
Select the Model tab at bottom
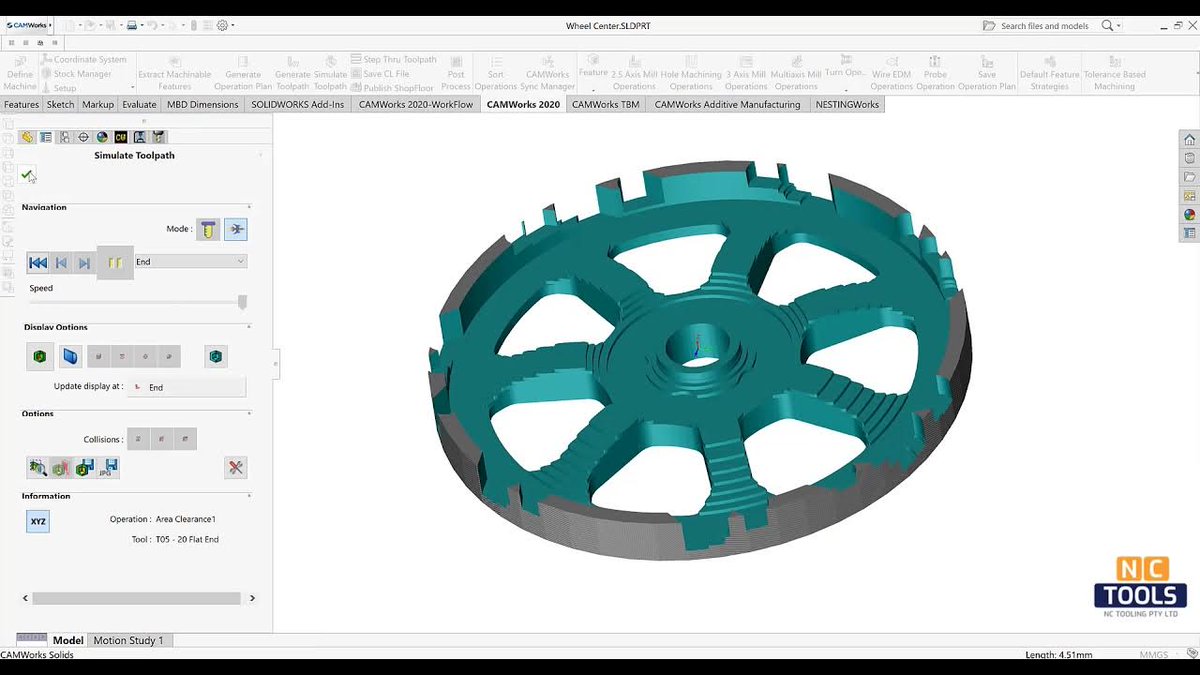(68, 640)
